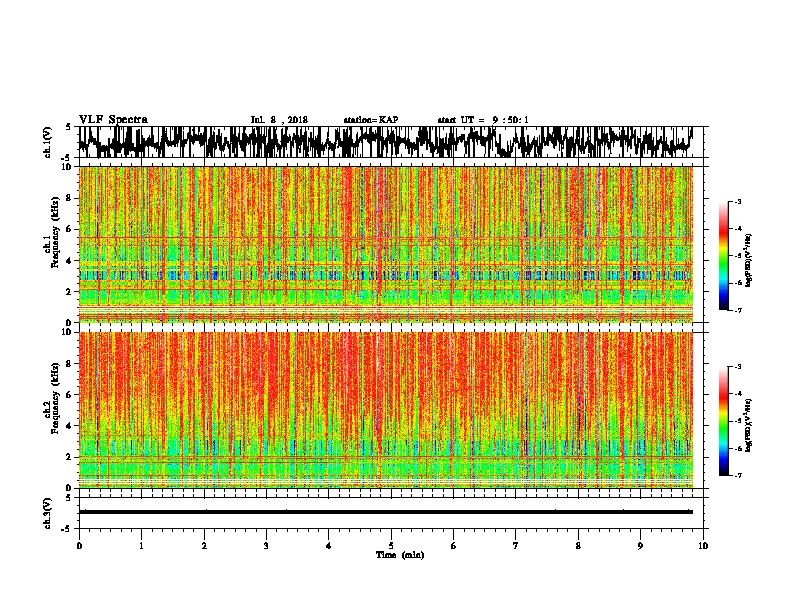The width and height of the screenshot is (792, 612).
Task: Click the ch.1 colorbar log(PSD) label
Action: point(749,261)
